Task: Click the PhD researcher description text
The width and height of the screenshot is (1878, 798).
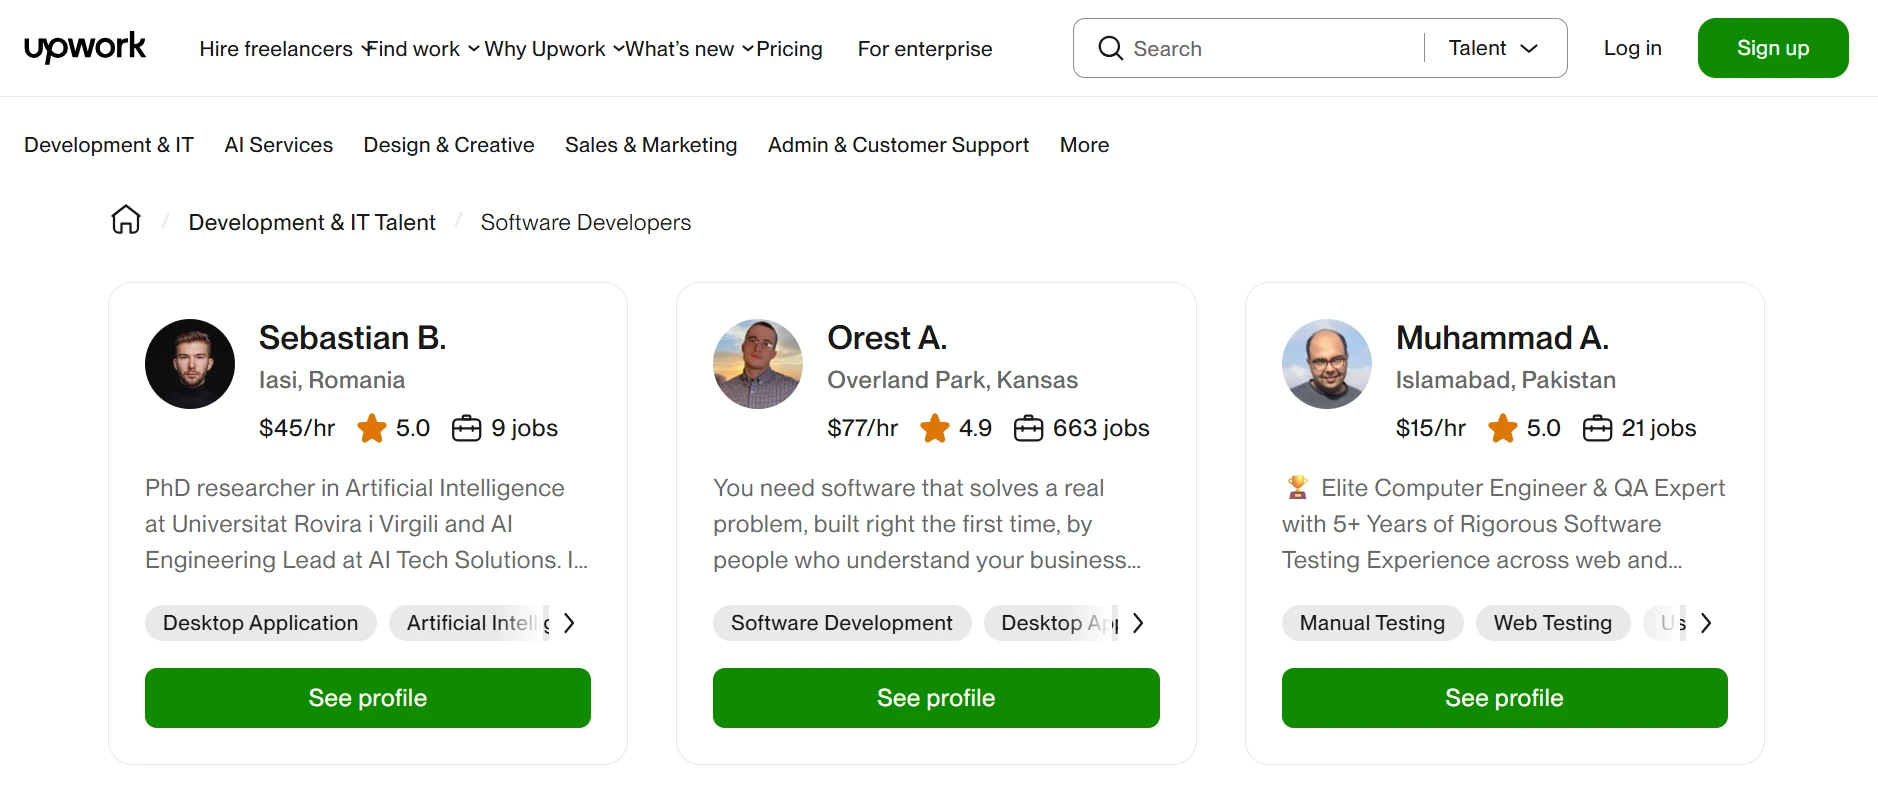Action: (367, 524)
